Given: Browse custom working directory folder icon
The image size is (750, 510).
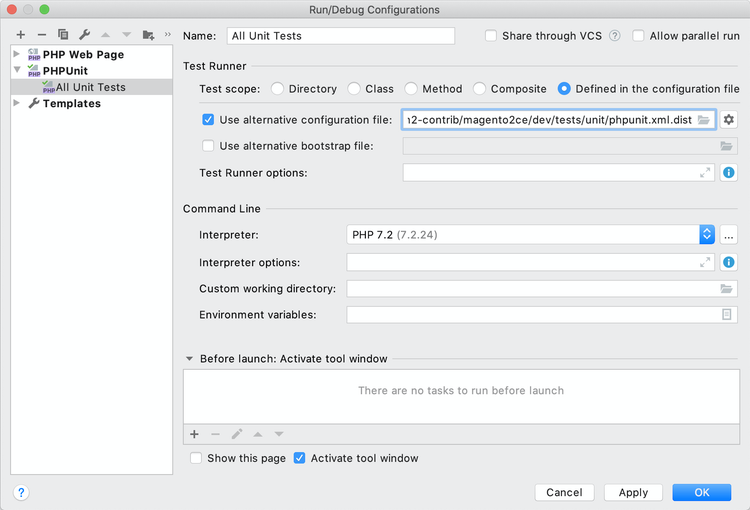Looking at the screenshot, I should 726,288.
